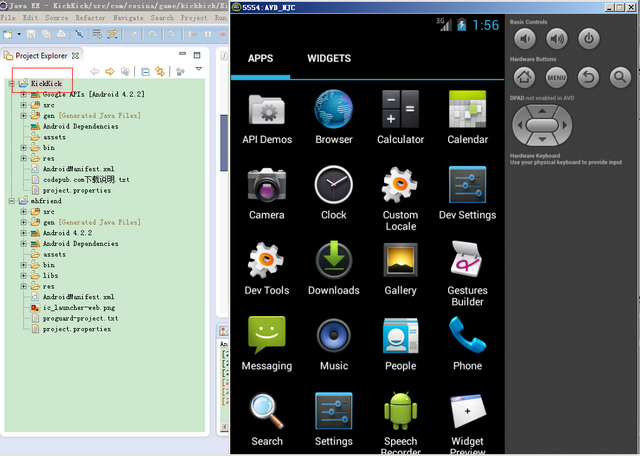Image resolution: width=640 pixels, height=456 pixels.
Task: Open the Calendar app
Action: [467, 118]
